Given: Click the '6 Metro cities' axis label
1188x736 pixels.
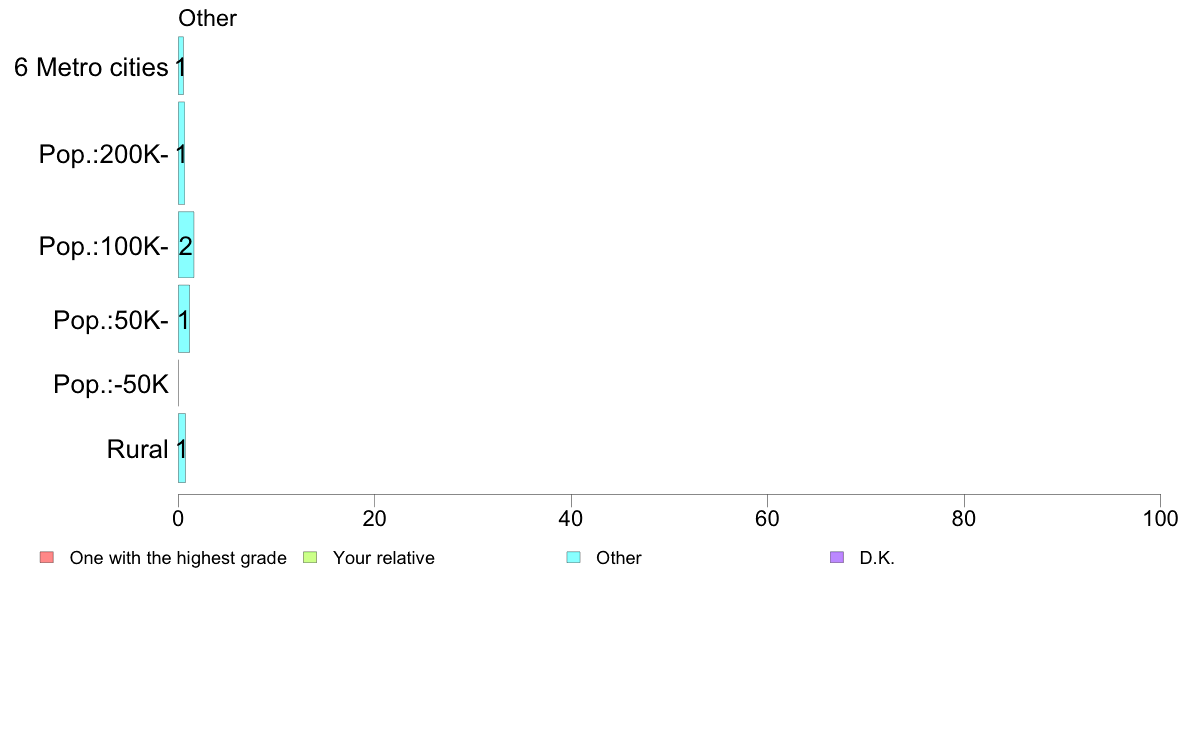Looking at the screenshot, I should click(x=91, y=67).
